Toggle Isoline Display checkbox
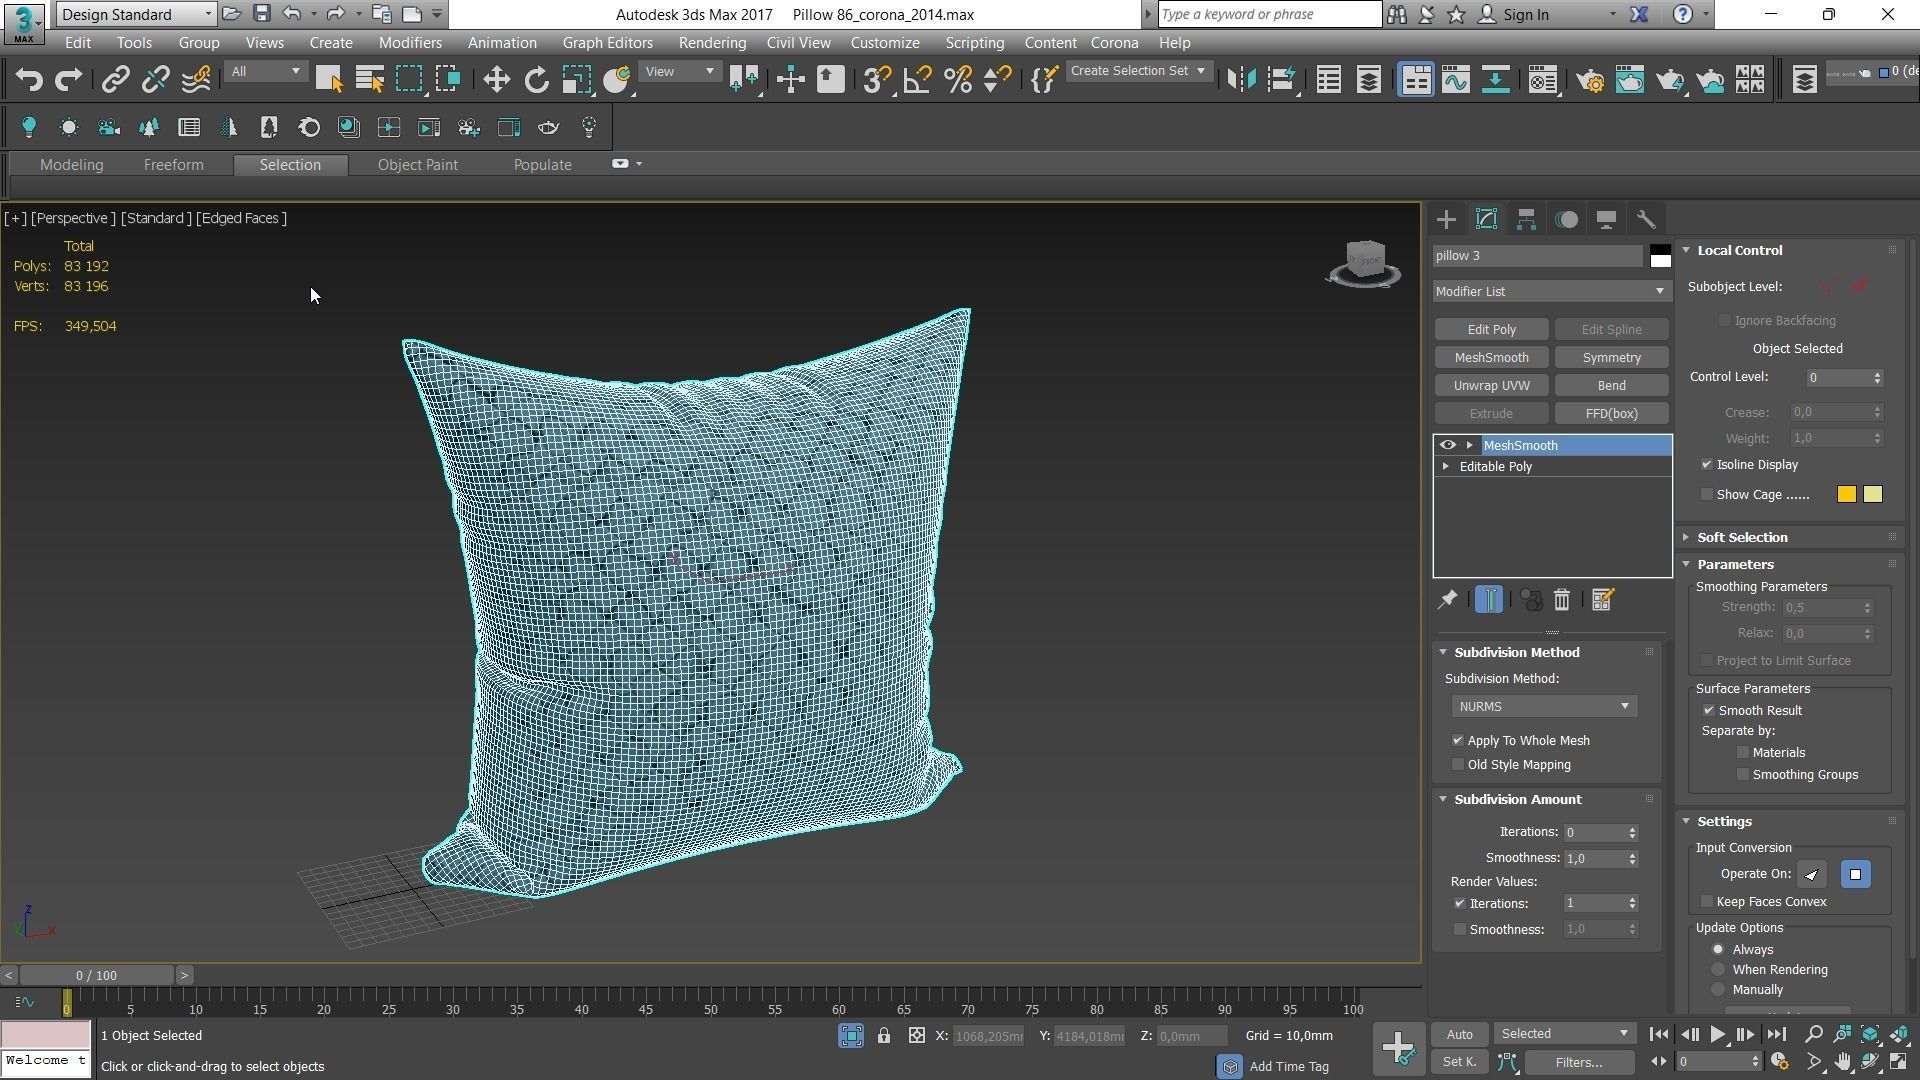Image resolution: width=1920 pixels, height=1080 pixels. click(x=1707, y=465)
